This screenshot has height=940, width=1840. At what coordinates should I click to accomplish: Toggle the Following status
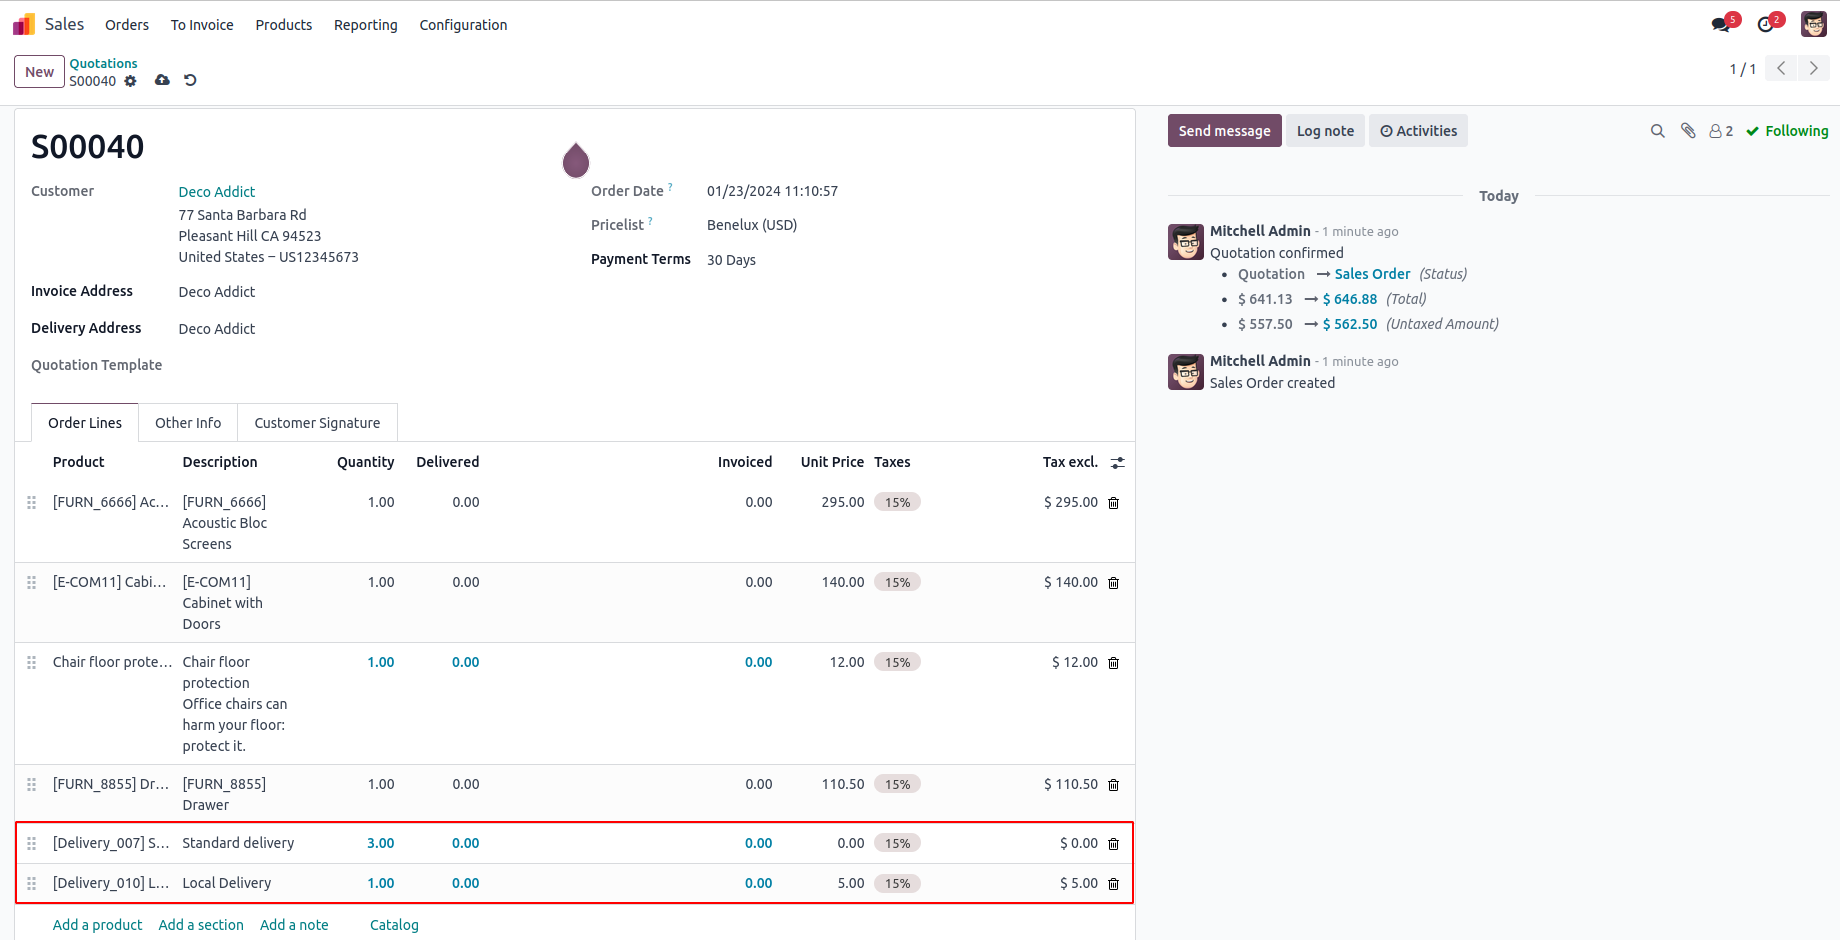(x=1787, y=131)
